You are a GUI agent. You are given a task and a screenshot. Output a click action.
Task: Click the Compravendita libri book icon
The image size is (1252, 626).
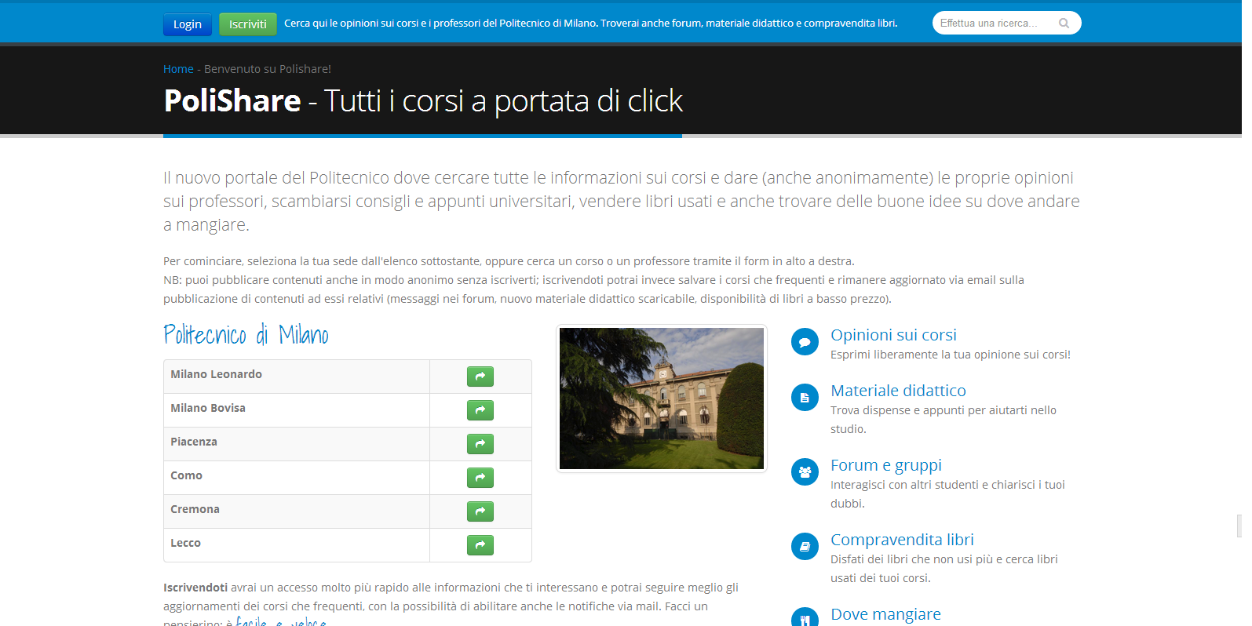pyautogui.click(x=805, y=547)
